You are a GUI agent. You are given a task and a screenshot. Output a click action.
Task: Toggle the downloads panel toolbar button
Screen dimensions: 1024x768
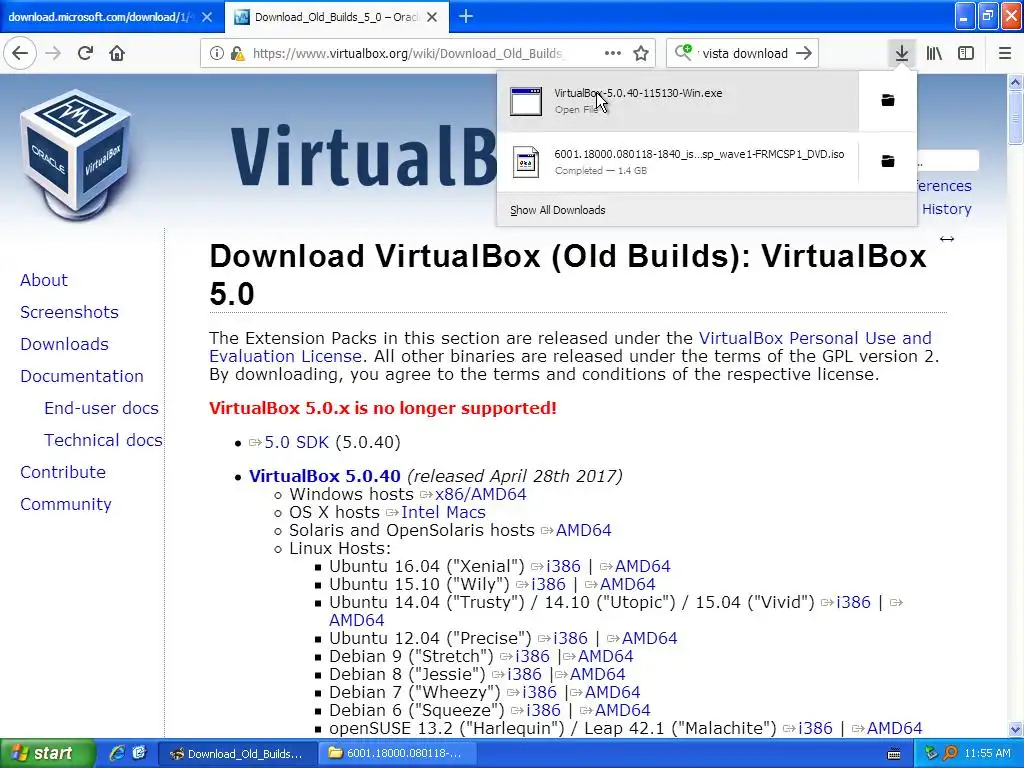click(x=902, y=53)
